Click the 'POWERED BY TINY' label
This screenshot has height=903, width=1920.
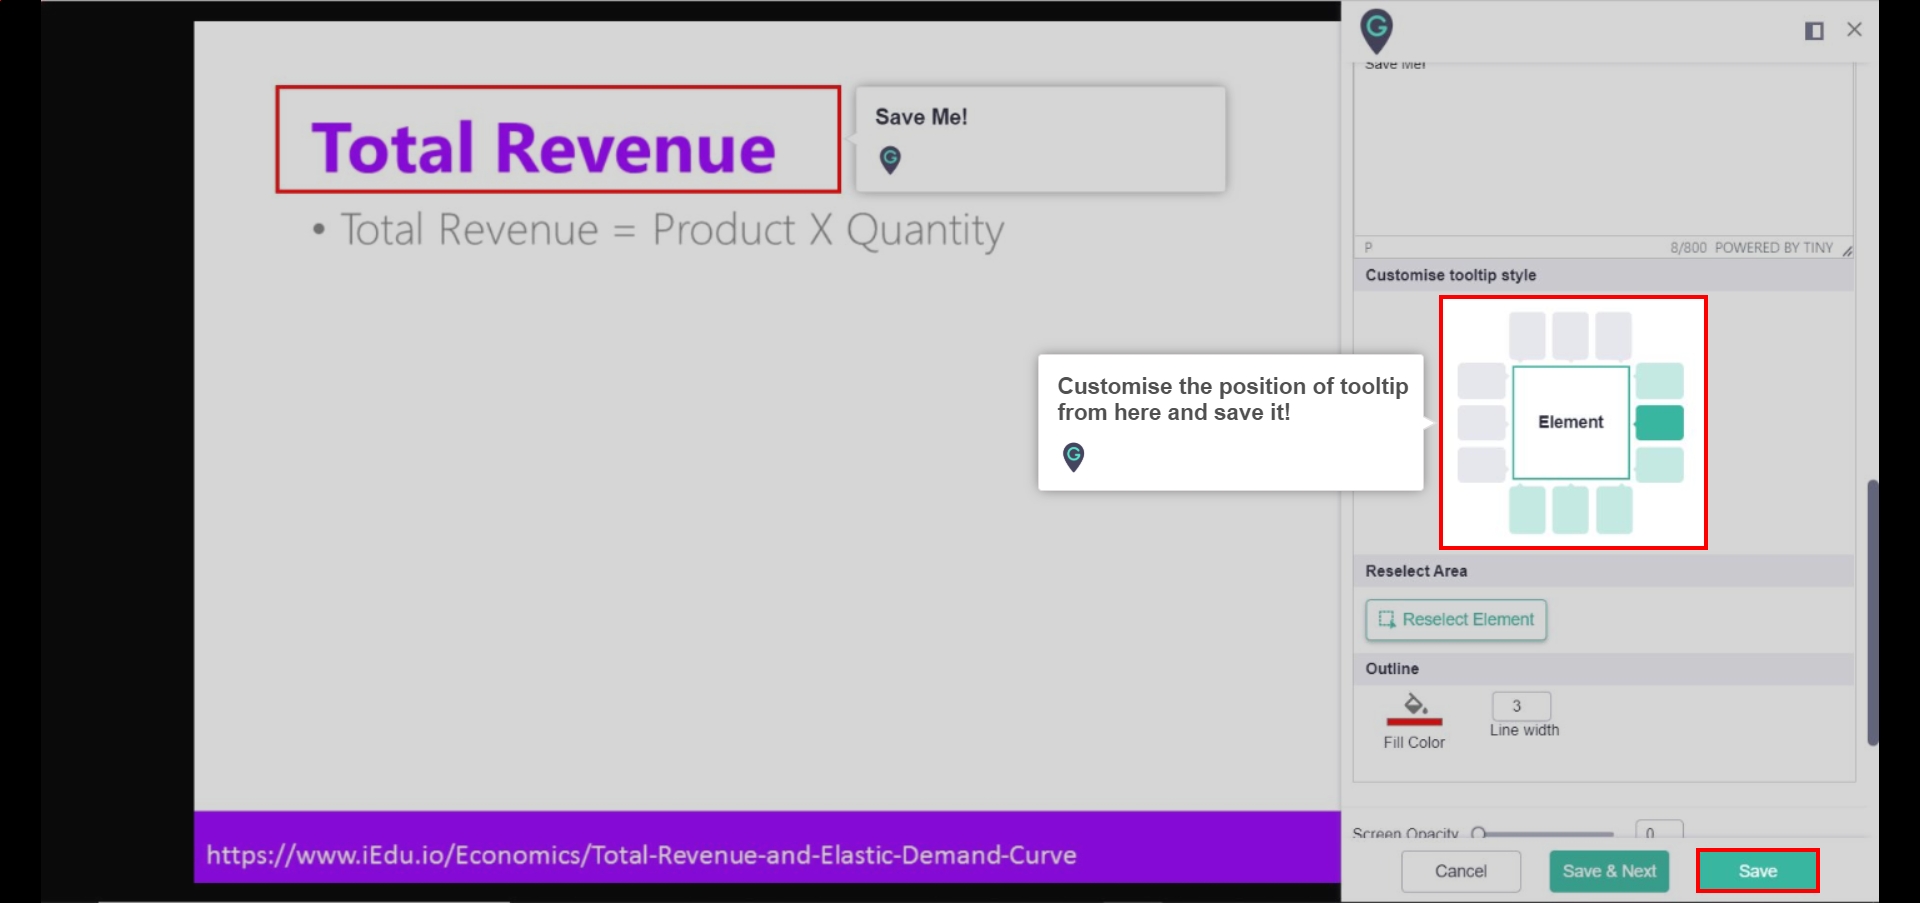coord(1773,248)
